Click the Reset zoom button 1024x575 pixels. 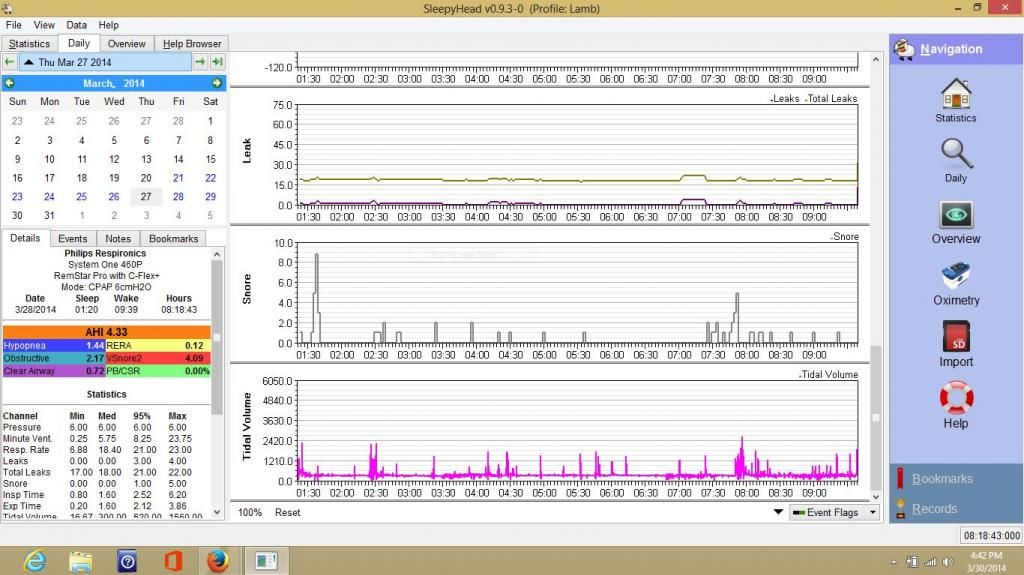click(287, 512)
